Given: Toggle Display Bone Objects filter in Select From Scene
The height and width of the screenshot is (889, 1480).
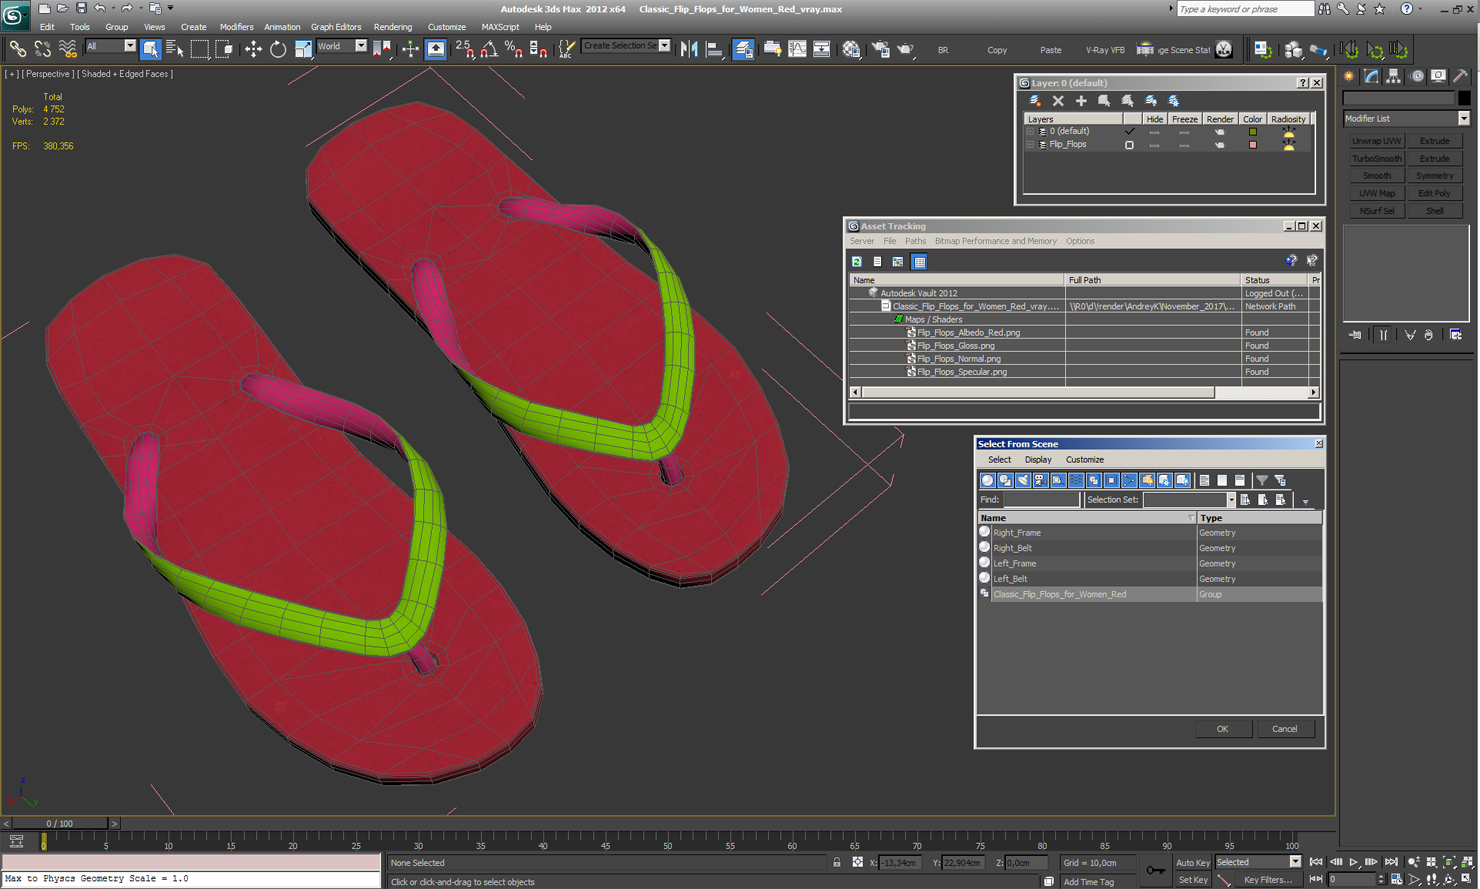Looking at the screenshot, I should point(1129,480).
